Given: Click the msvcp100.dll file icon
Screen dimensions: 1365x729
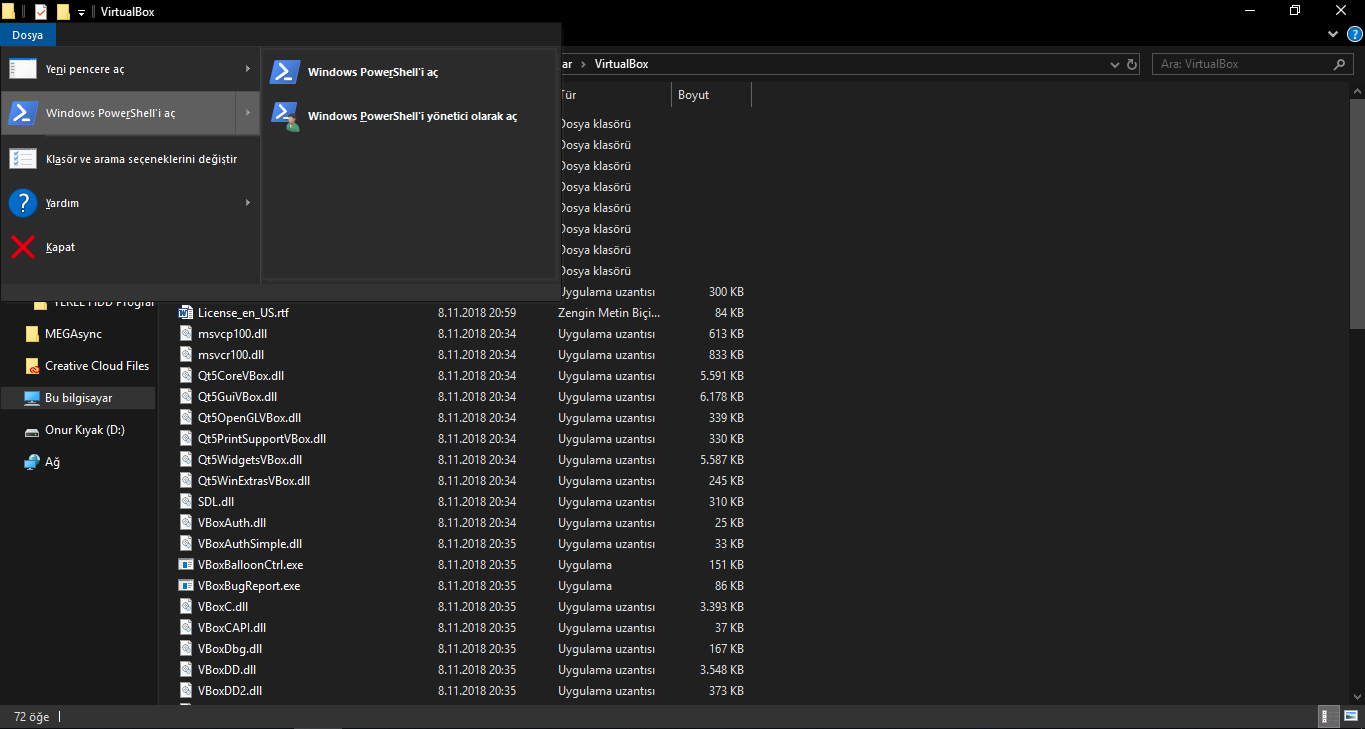Looking at the screenshot, I should click(185, 334).
